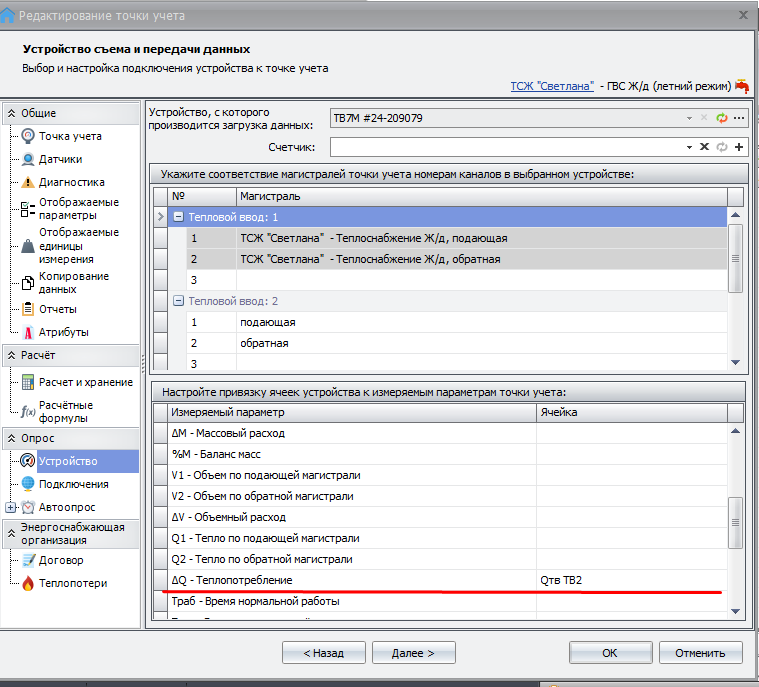Click the OK button
759x687 pixels.
(609, 653)
